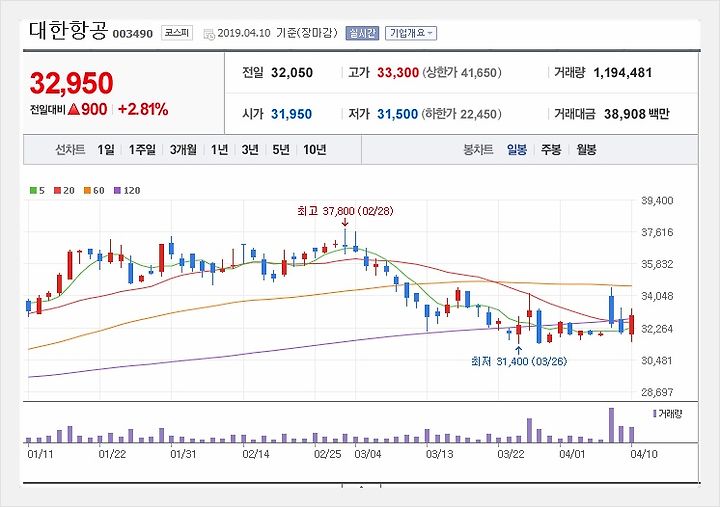Select the 1주일 line chart tab
The height and width of the screenshot is (507, 720).
[142, 150]
